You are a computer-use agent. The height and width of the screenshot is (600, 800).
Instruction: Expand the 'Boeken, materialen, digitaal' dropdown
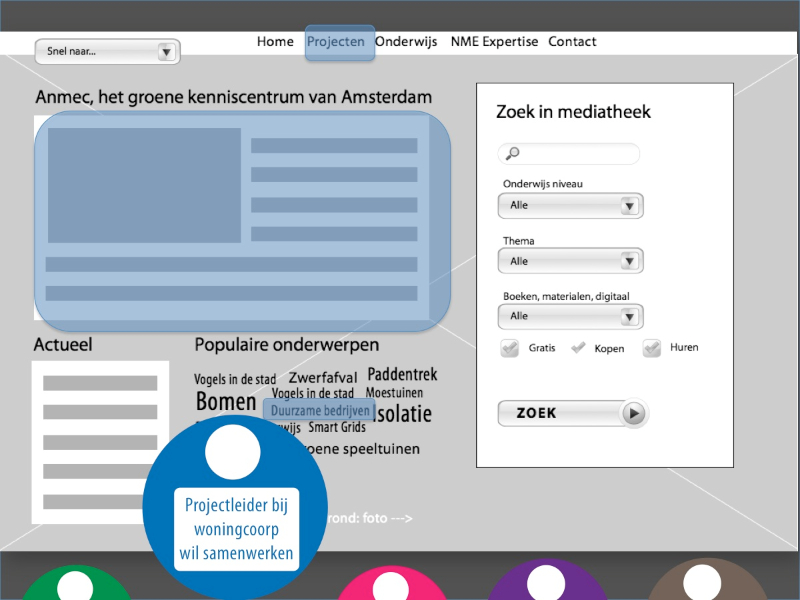tap(570, 317)
